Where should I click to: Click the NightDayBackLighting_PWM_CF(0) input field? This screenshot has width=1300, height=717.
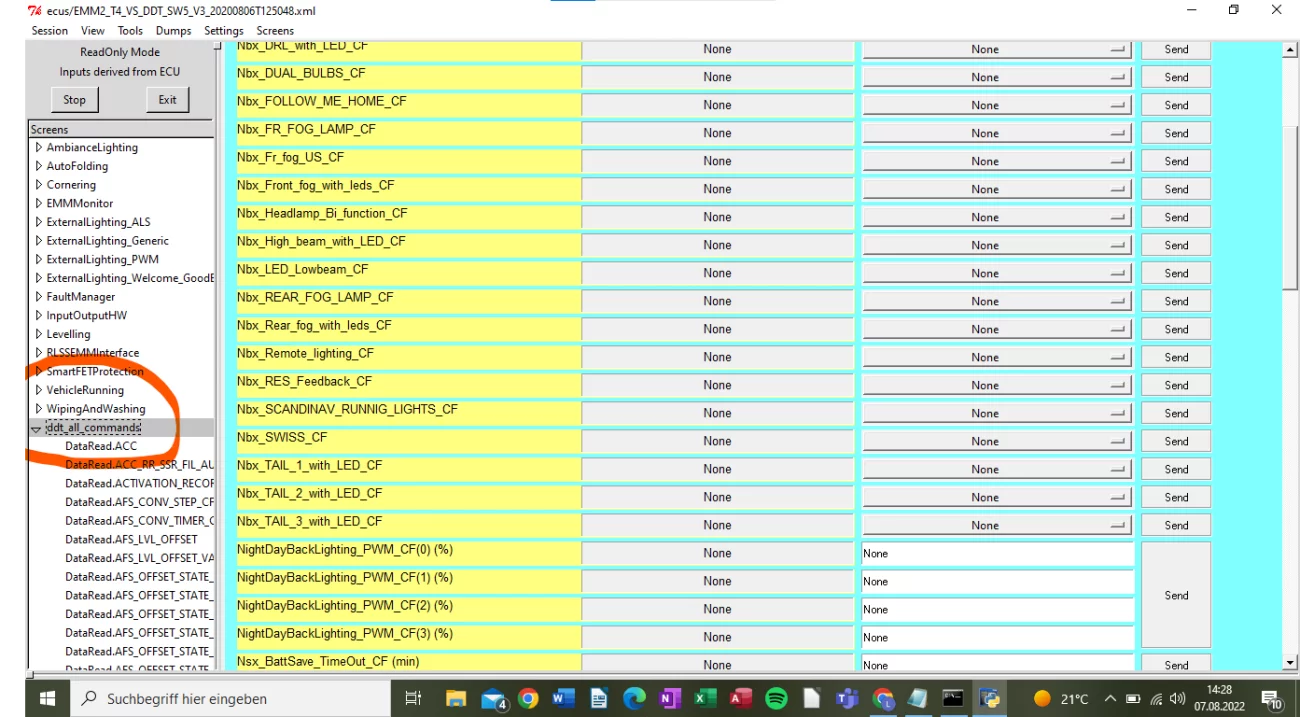click(x=997, y=553)
